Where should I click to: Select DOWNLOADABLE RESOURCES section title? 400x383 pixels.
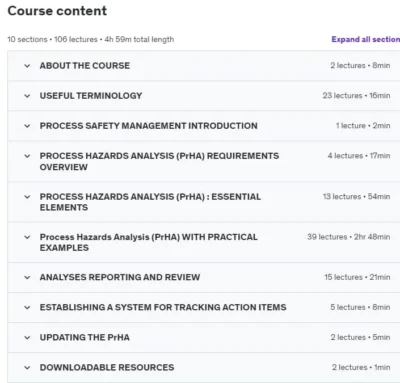pos(107,367)
